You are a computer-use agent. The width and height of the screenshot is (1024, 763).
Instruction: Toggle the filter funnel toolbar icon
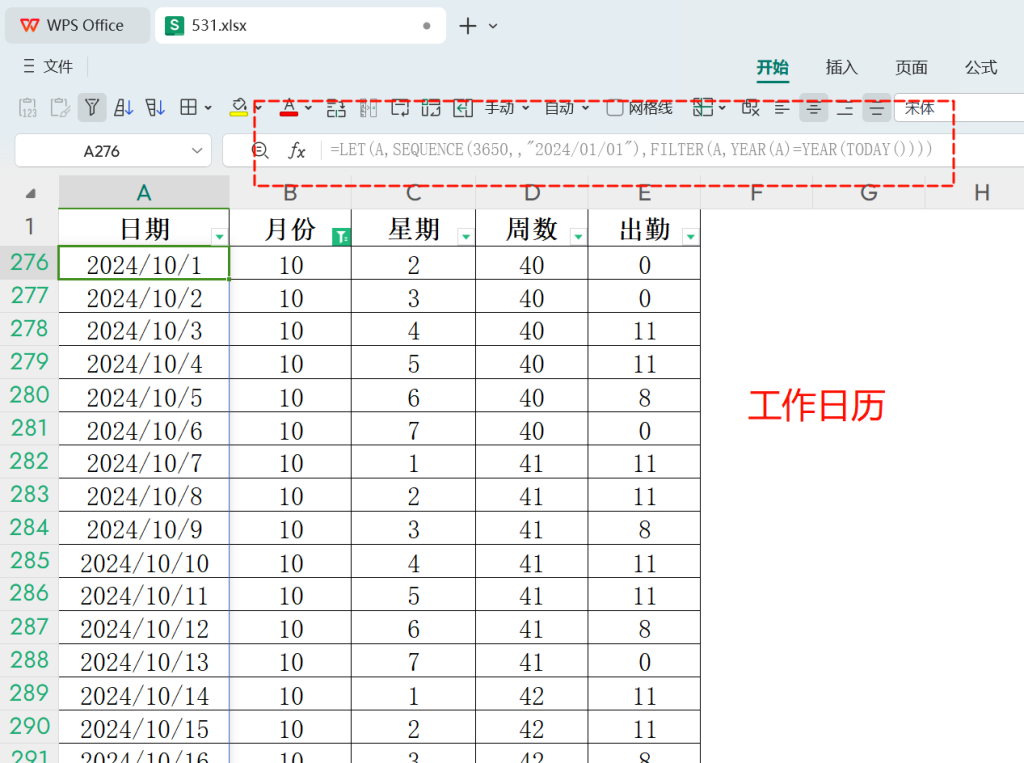[x=92, y=108]
